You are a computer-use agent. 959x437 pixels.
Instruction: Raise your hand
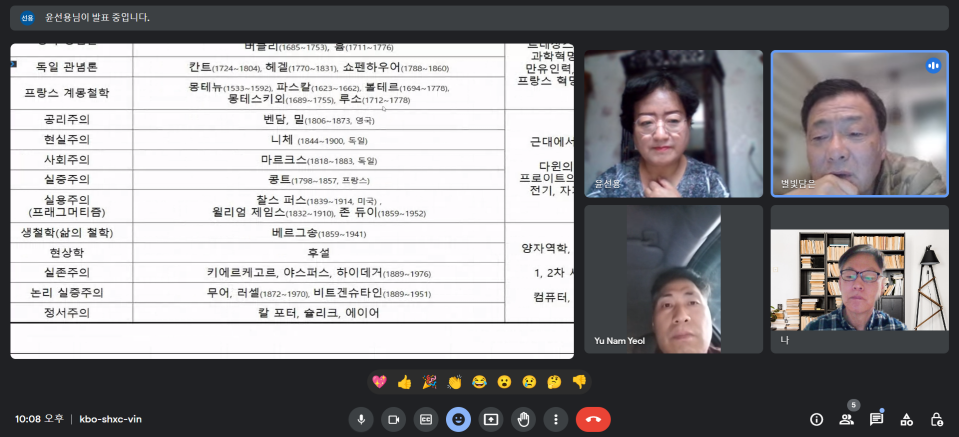pos(523,419)
